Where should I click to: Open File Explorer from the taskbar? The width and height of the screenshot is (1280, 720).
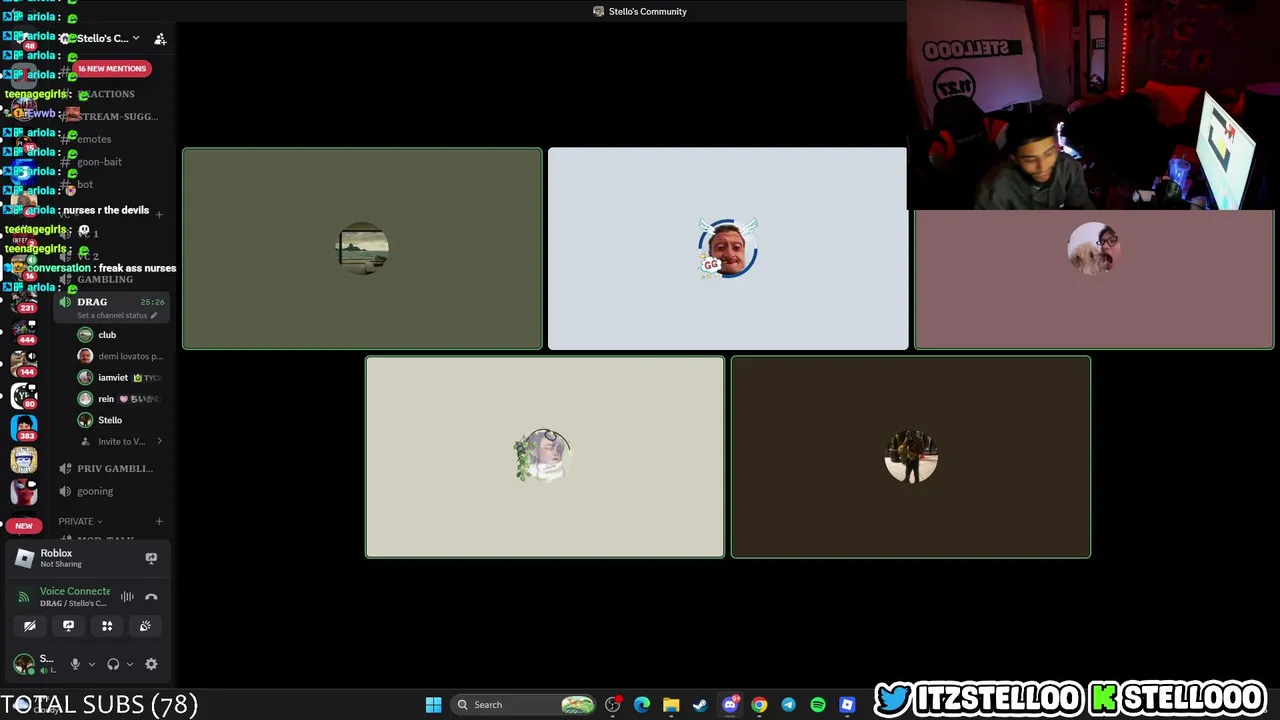(x=671, y=705)
